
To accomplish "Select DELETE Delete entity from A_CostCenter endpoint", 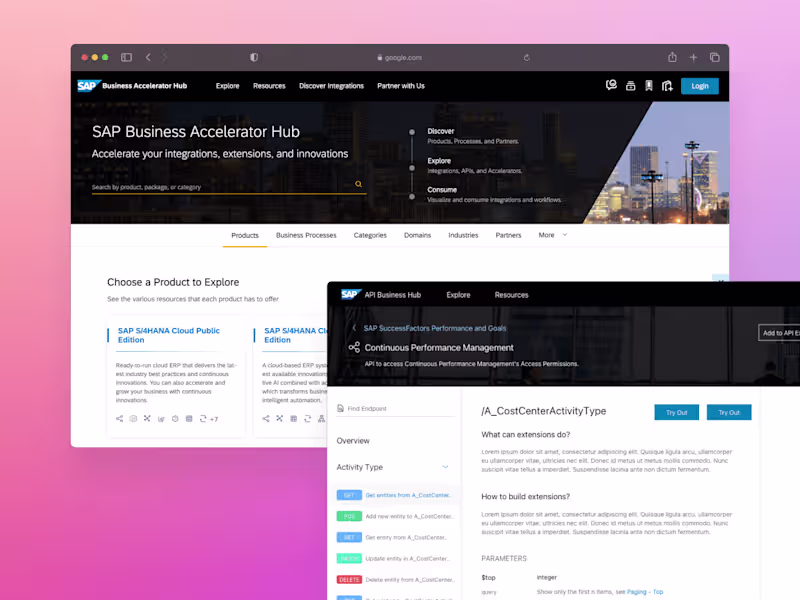I will point(395,580).
